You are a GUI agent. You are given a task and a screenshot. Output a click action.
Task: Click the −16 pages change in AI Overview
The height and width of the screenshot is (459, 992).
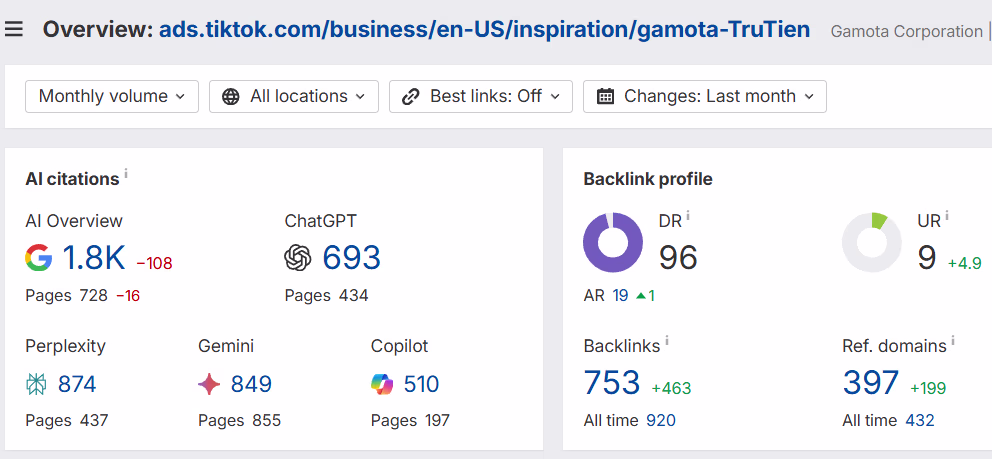click(x=128, y=295)
